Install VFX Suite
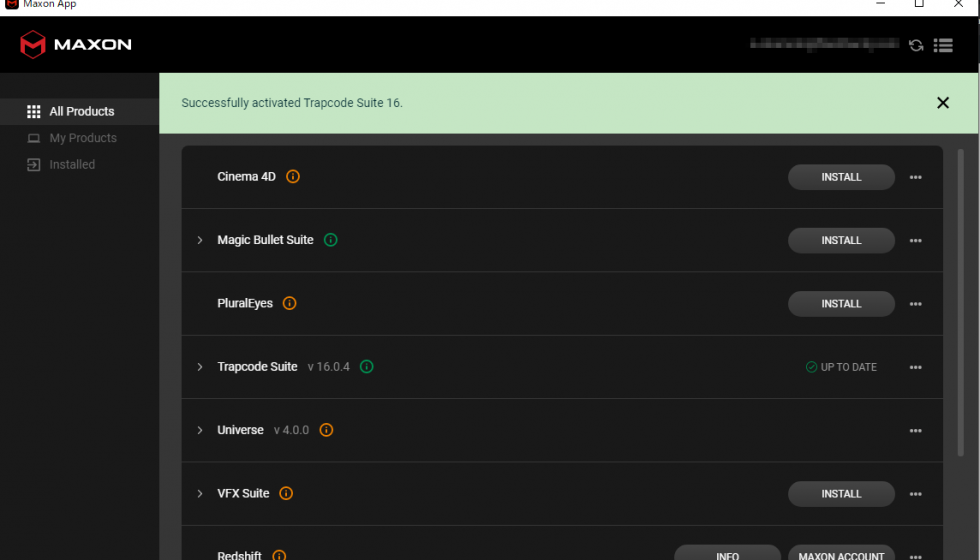The image size is (980, 560). pos(841,494)
